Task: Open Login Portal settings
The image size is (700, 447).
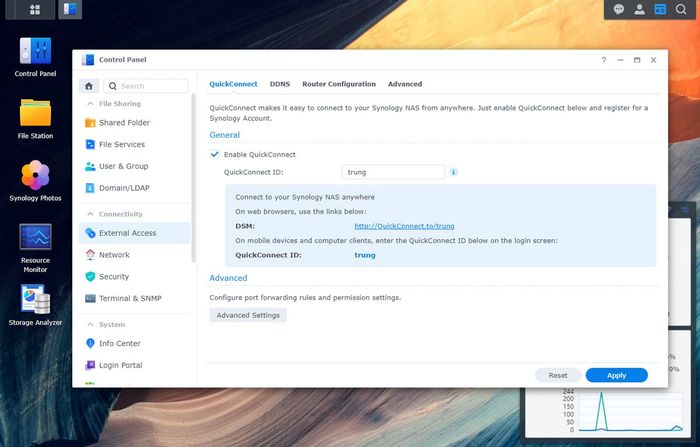Action: coord(134,365)
